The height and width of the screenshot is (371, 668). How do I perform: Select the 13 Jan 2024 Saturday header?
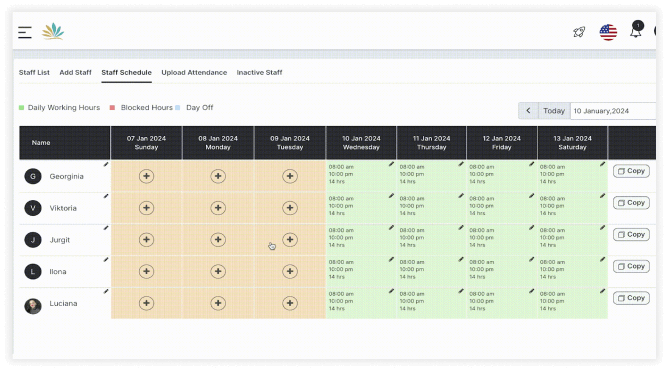click(x=572, y=143)
